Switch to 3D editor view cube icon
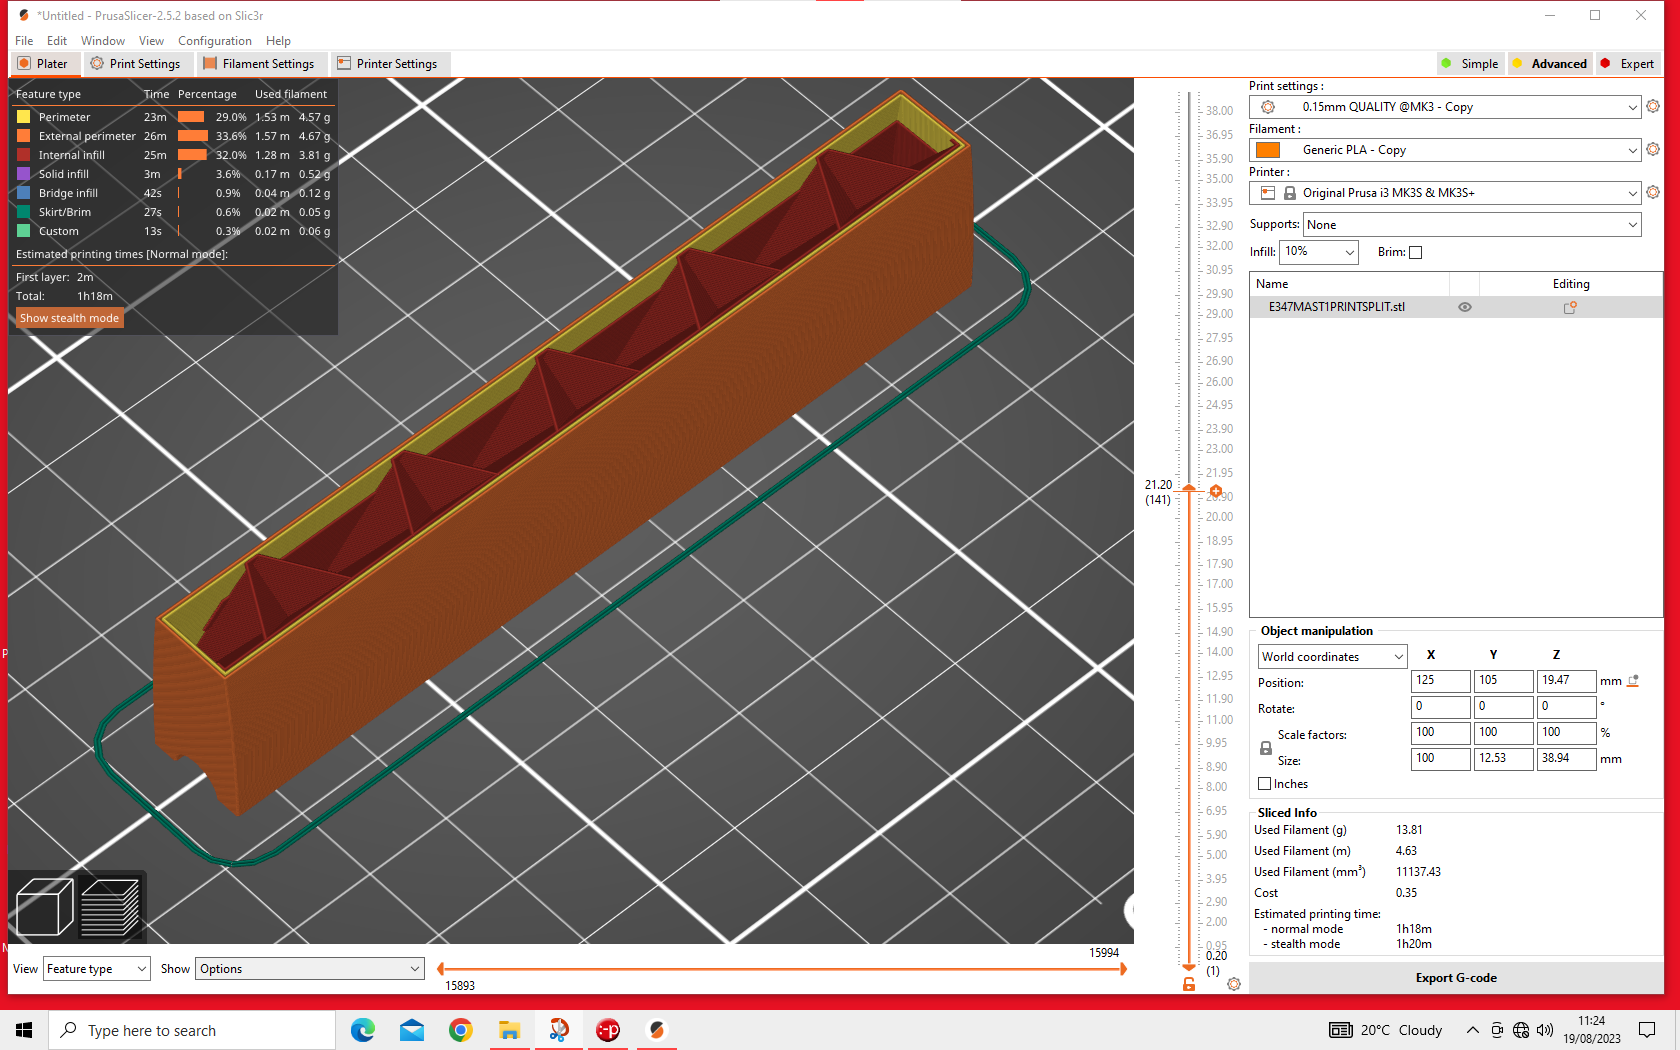The height and width of the screenshot is (1050, 1680). point(45,906)
